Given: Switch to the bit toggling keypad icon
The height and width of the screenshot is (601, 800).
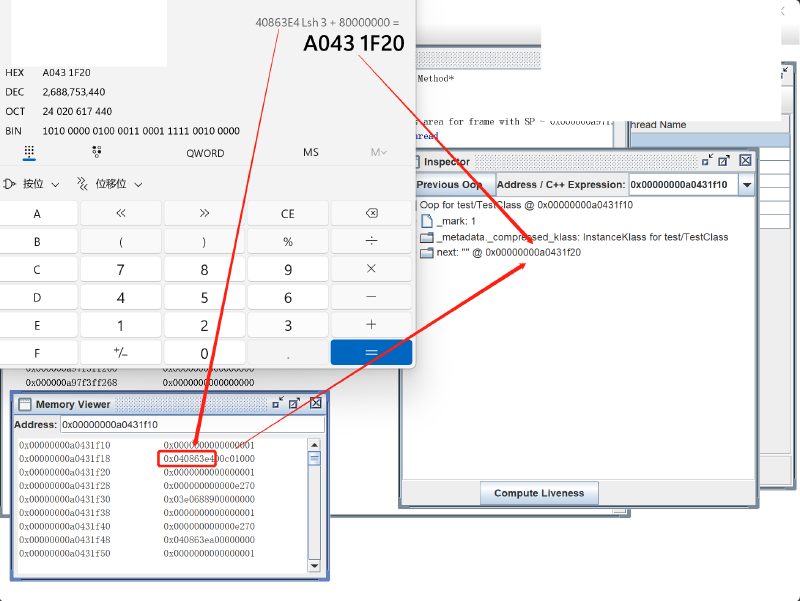Looking at the screenshot, I should pos(96,152).
